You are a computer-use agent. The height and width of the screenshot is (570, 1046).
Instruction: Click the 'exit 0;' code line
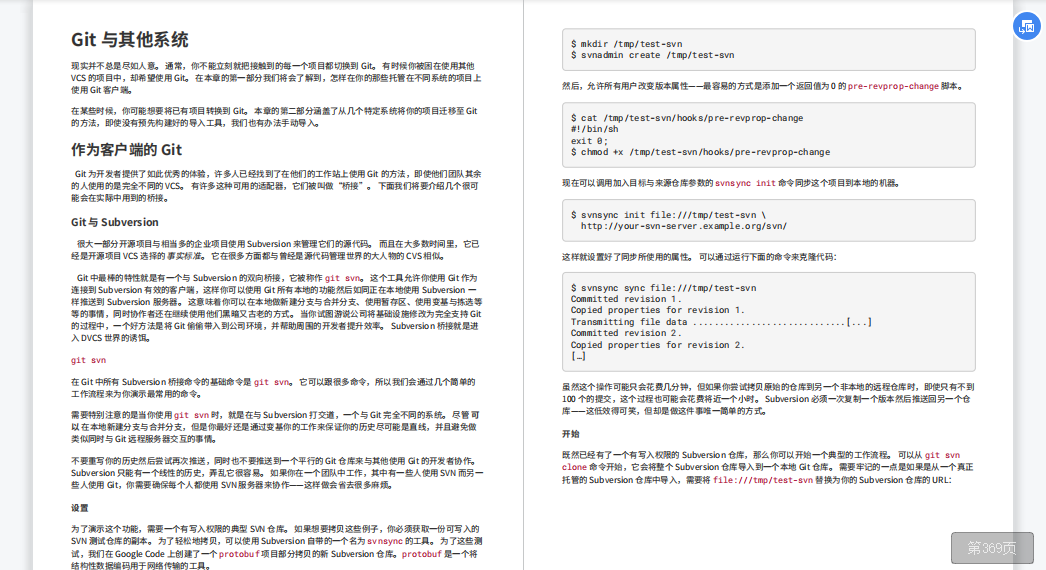[589, 141]
